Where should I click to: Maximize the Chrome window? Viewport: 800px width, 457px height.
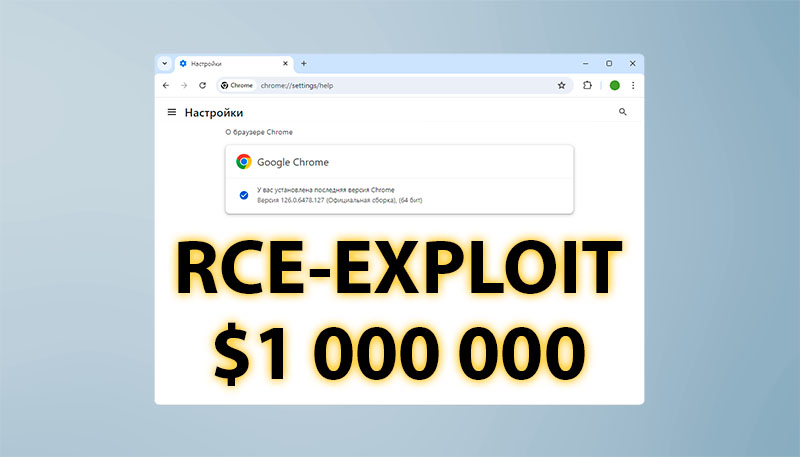point(609,63)
